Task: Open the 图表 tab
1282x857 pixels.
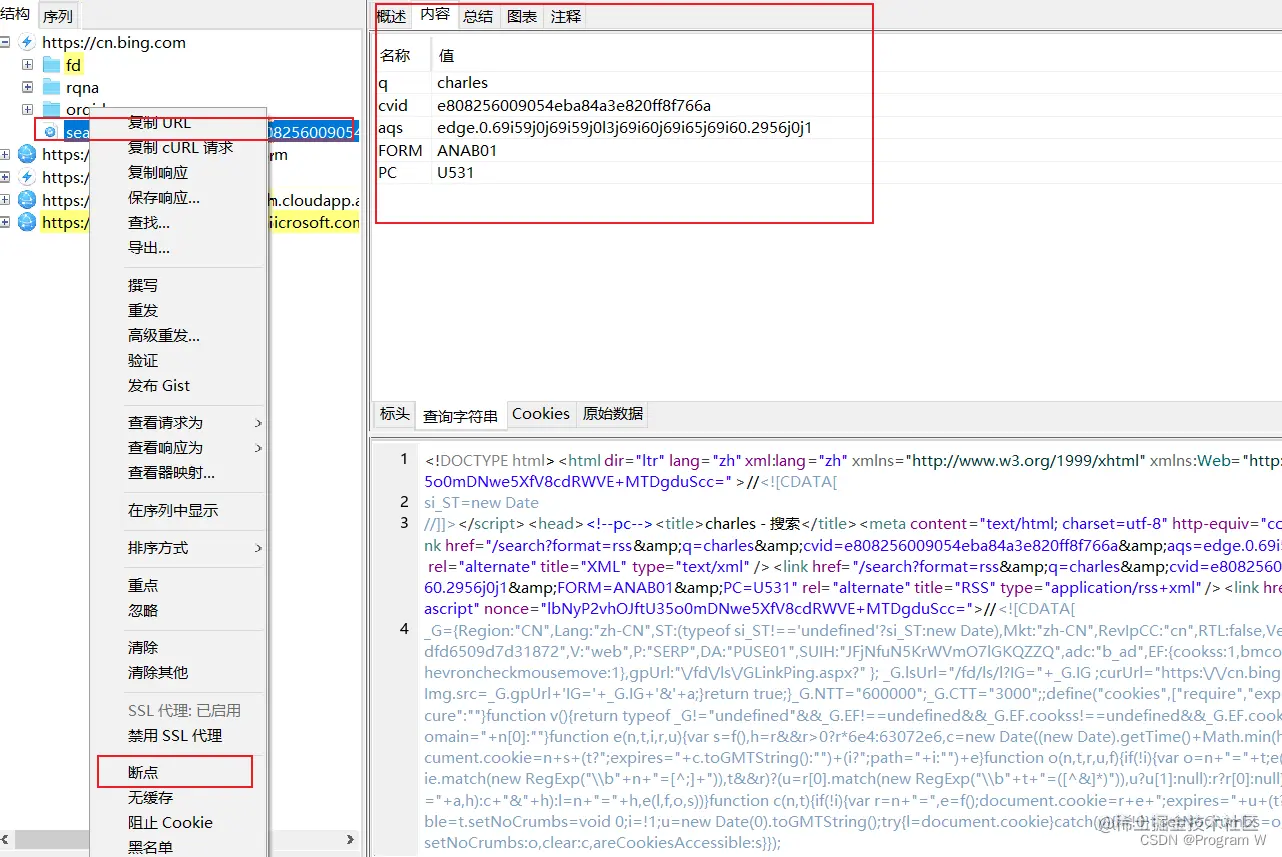Action: tap(522, 17)
